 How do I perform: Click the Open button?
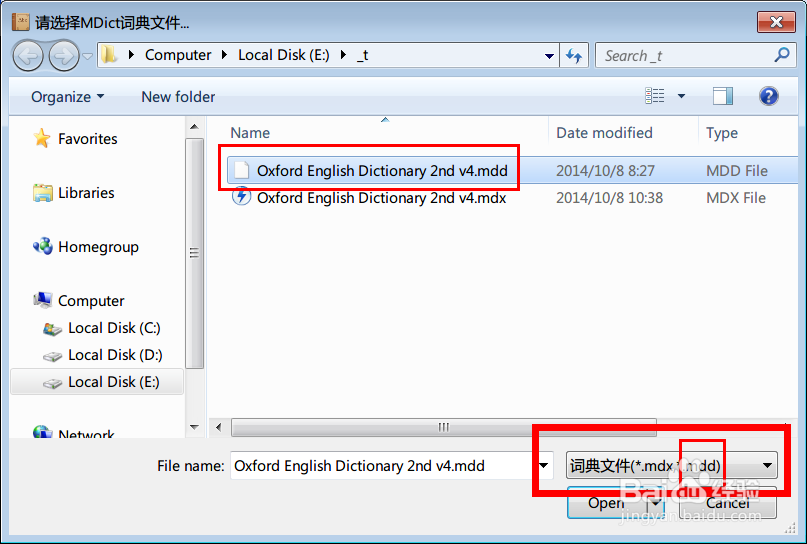tap(606, 503)
